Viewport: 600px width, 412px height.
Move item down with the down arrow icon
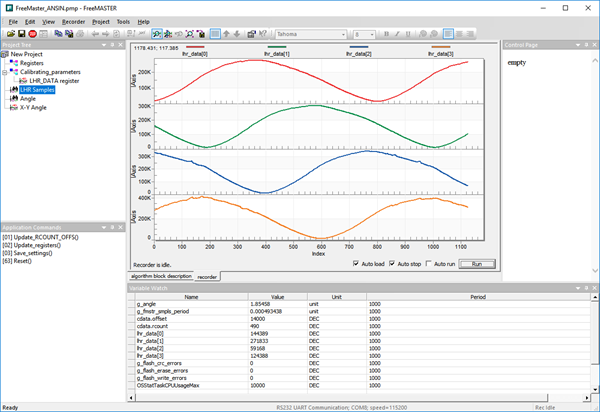click(x=237, y=34)
